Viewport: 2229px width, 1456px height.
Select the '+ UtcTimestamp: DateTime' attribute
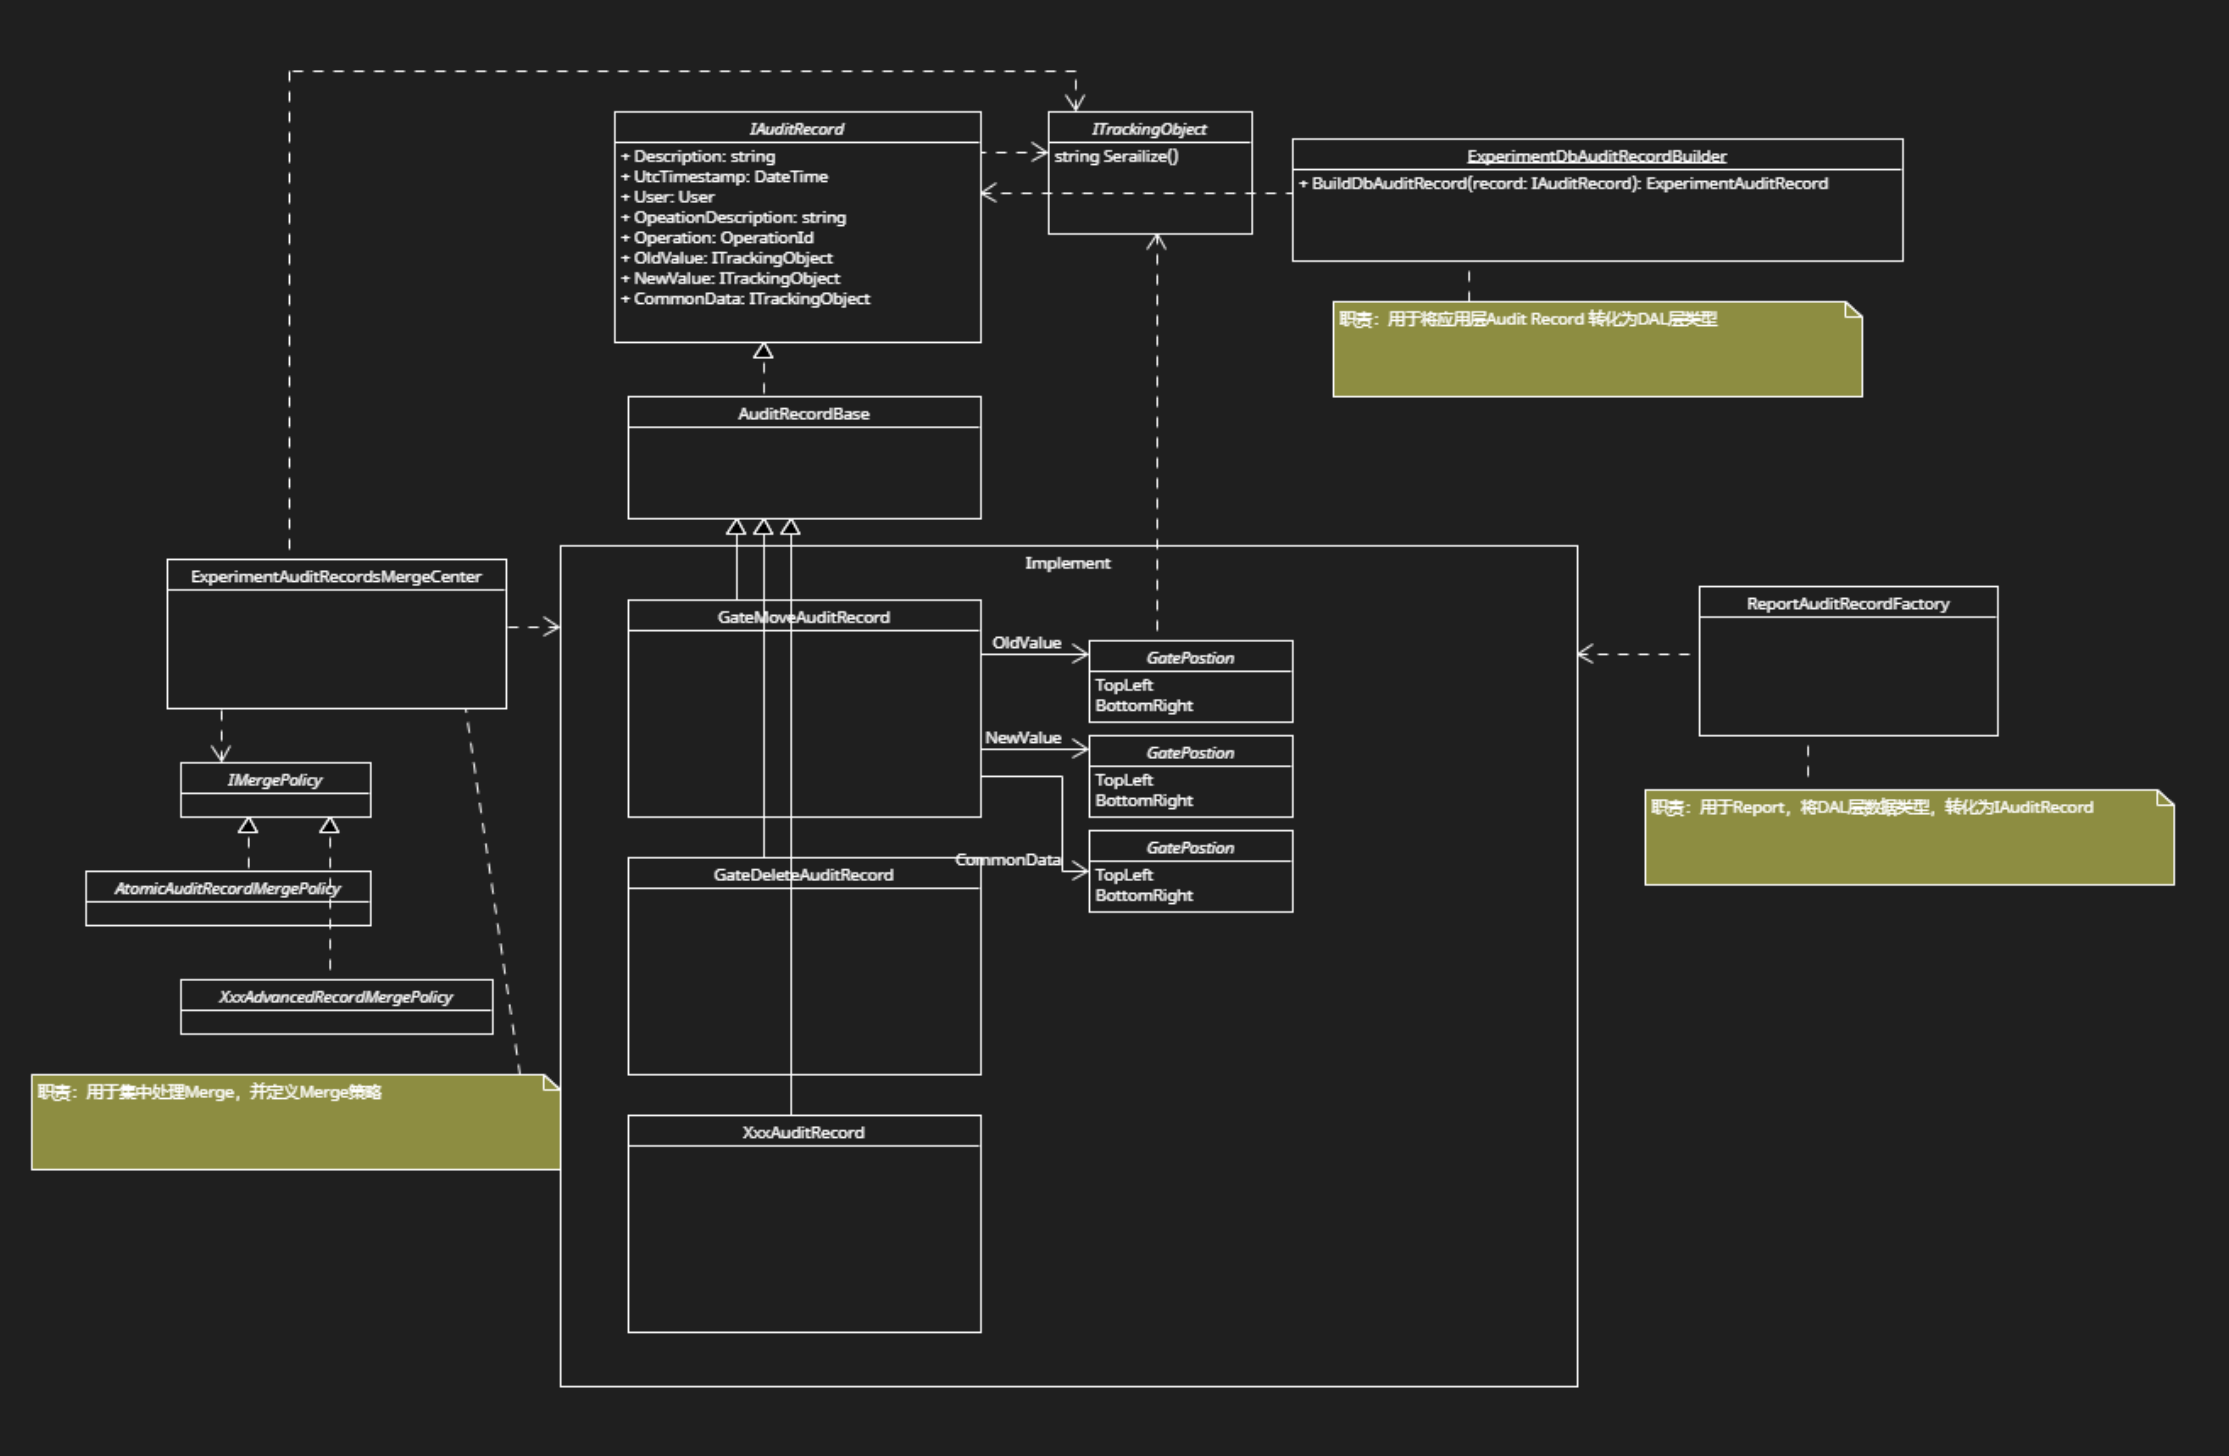pyautogui.click(x=724, y=177)
